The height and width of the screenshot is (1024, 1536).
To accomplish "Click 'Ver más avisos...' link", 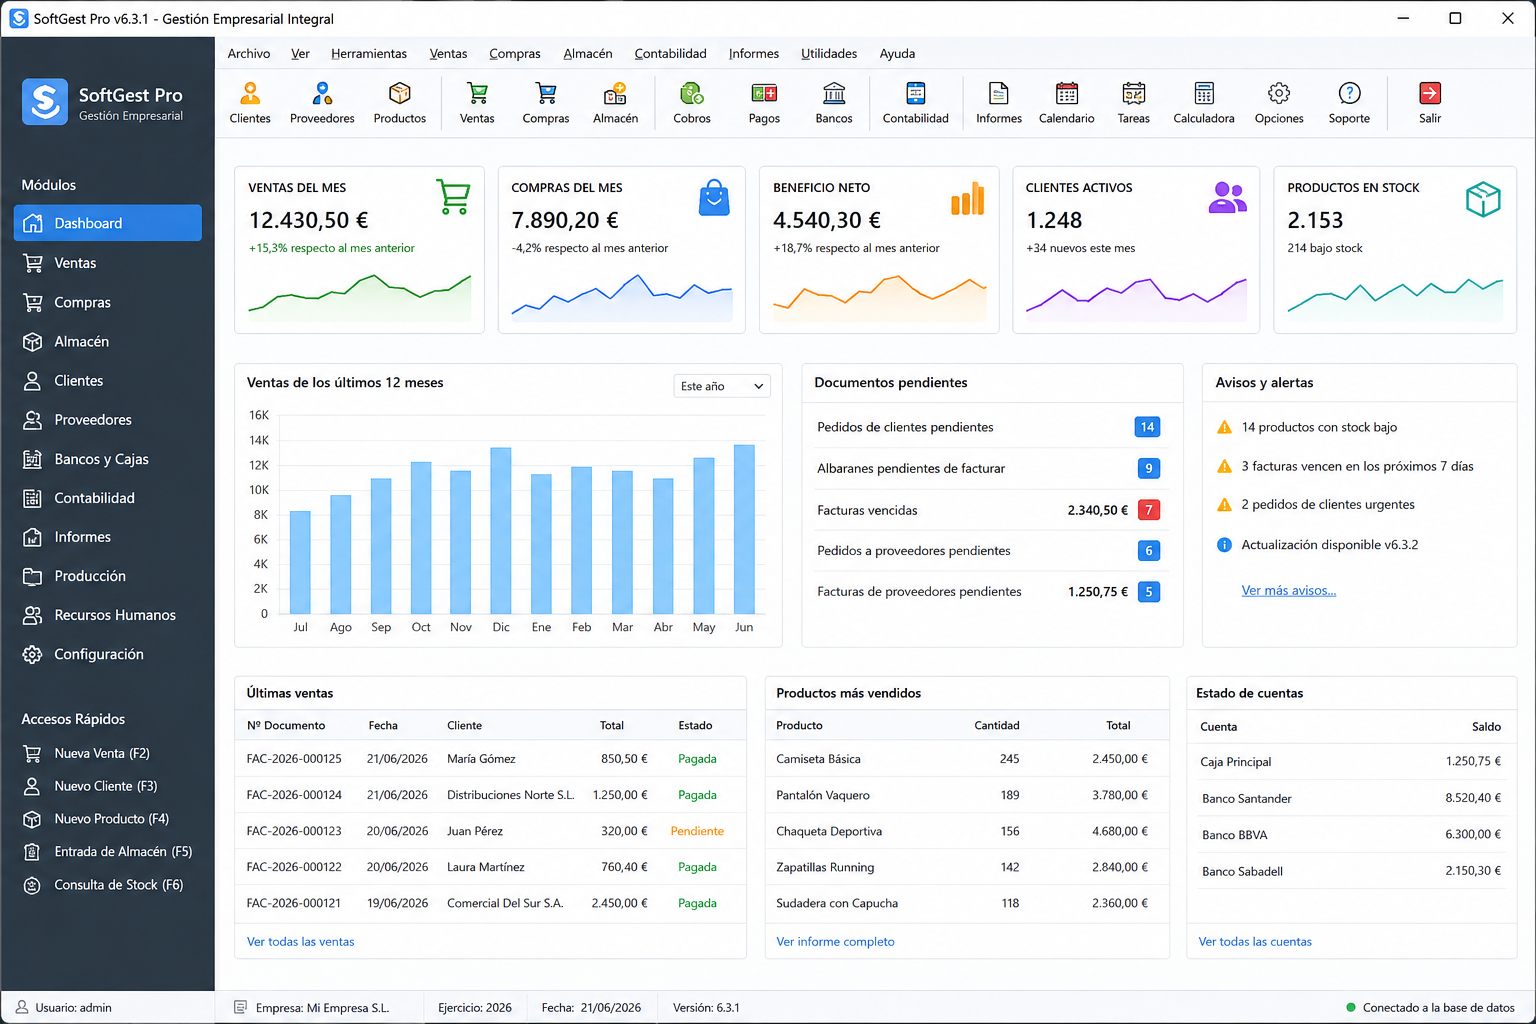I will 1289,591.
